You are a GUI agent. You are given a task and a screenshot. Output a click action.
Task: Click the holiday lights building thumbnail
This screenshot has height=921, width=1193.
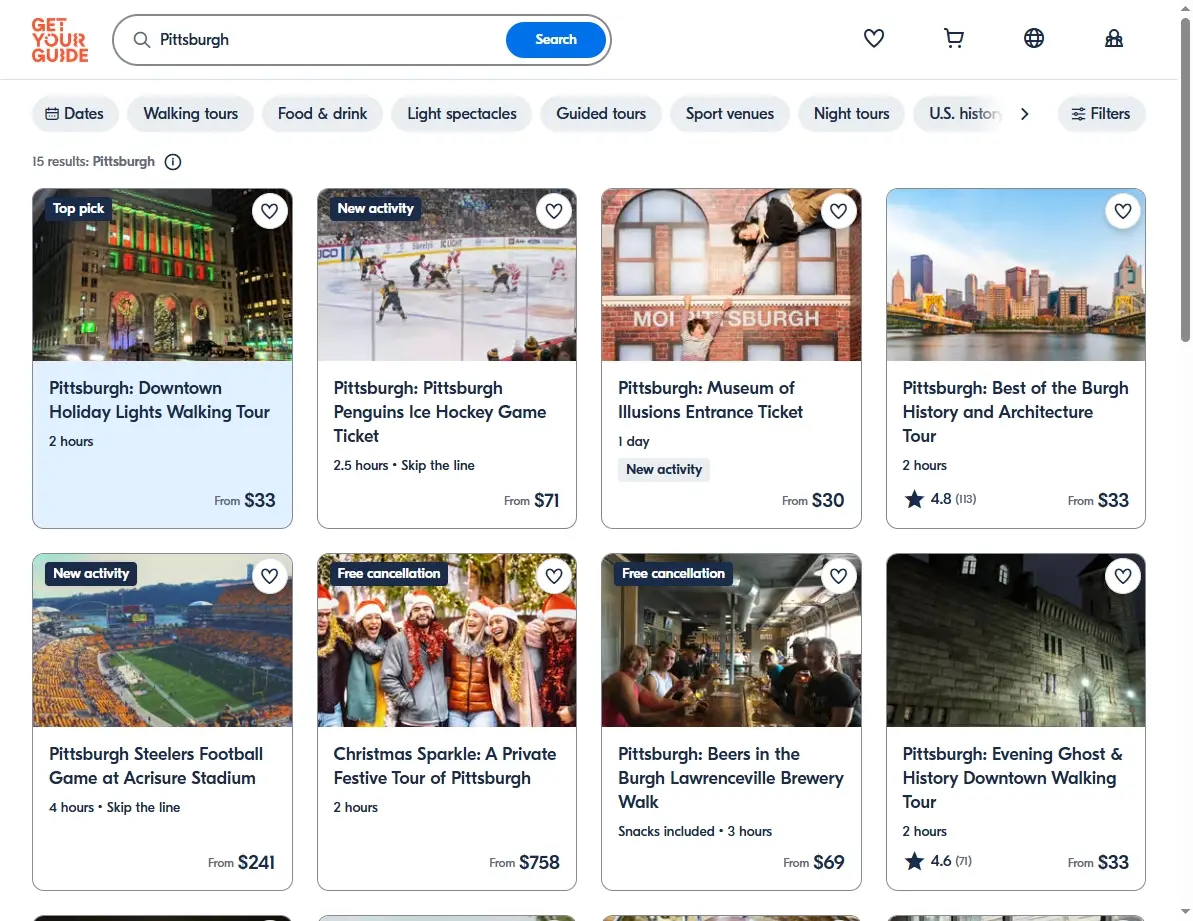click(162, 275)
